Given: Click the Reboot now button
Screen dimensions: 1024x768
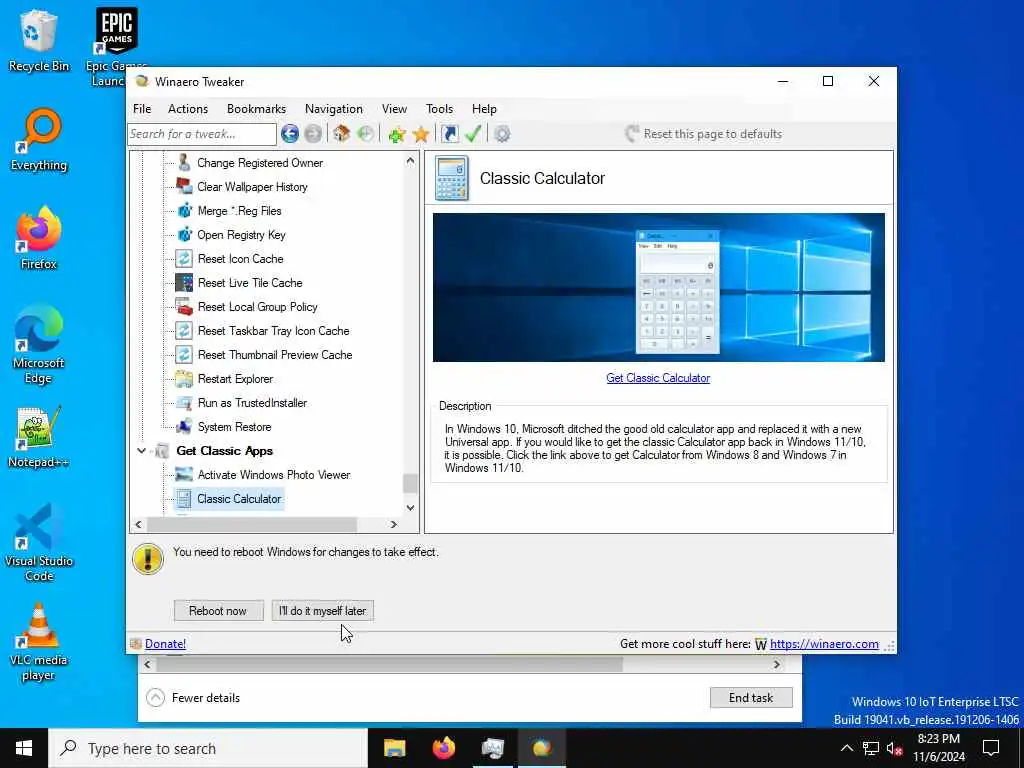Looking at the screenshot, I should coord(218,611).
